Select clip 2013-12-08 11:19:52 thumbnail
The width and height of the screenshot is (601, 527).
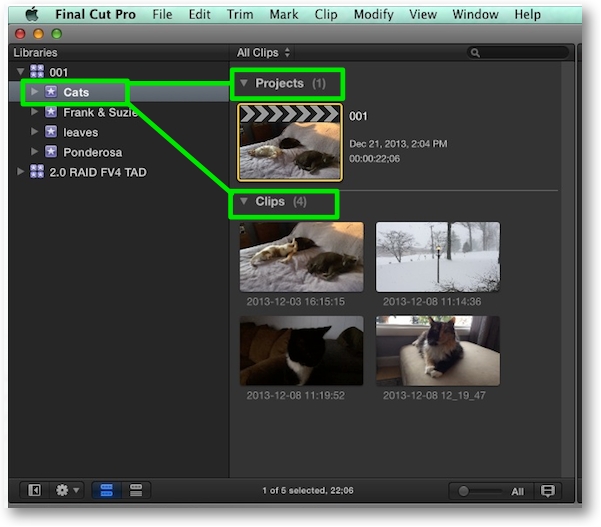pyautogui.click(x=302, y=351)
